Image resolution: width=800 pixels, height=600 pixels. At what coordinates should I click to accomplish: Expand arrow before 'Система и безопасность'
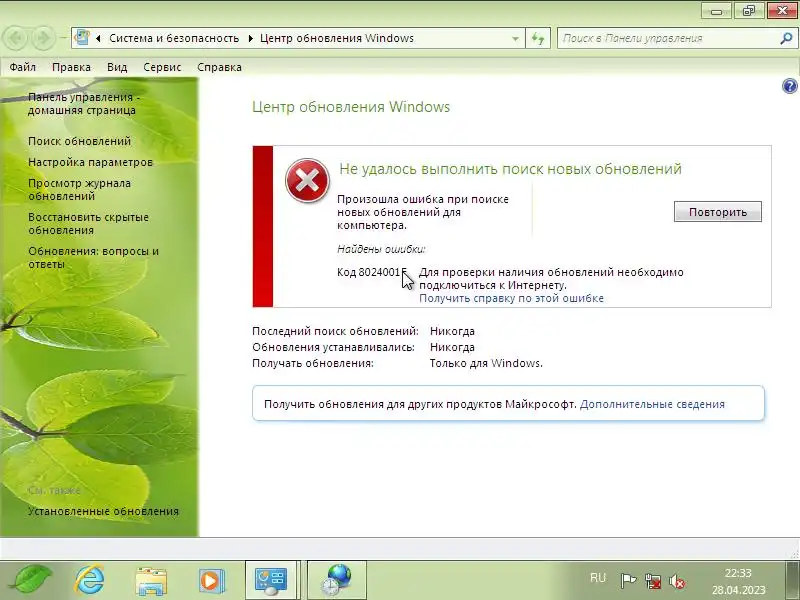tap(98, 38)
